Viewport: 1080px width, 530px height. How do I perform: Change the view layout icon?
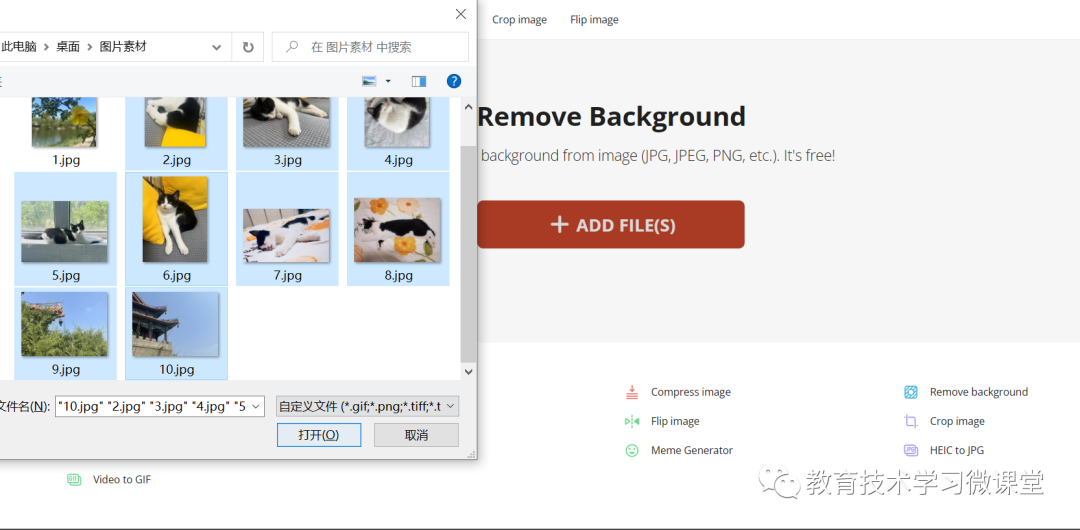click(x=369, y=81)
